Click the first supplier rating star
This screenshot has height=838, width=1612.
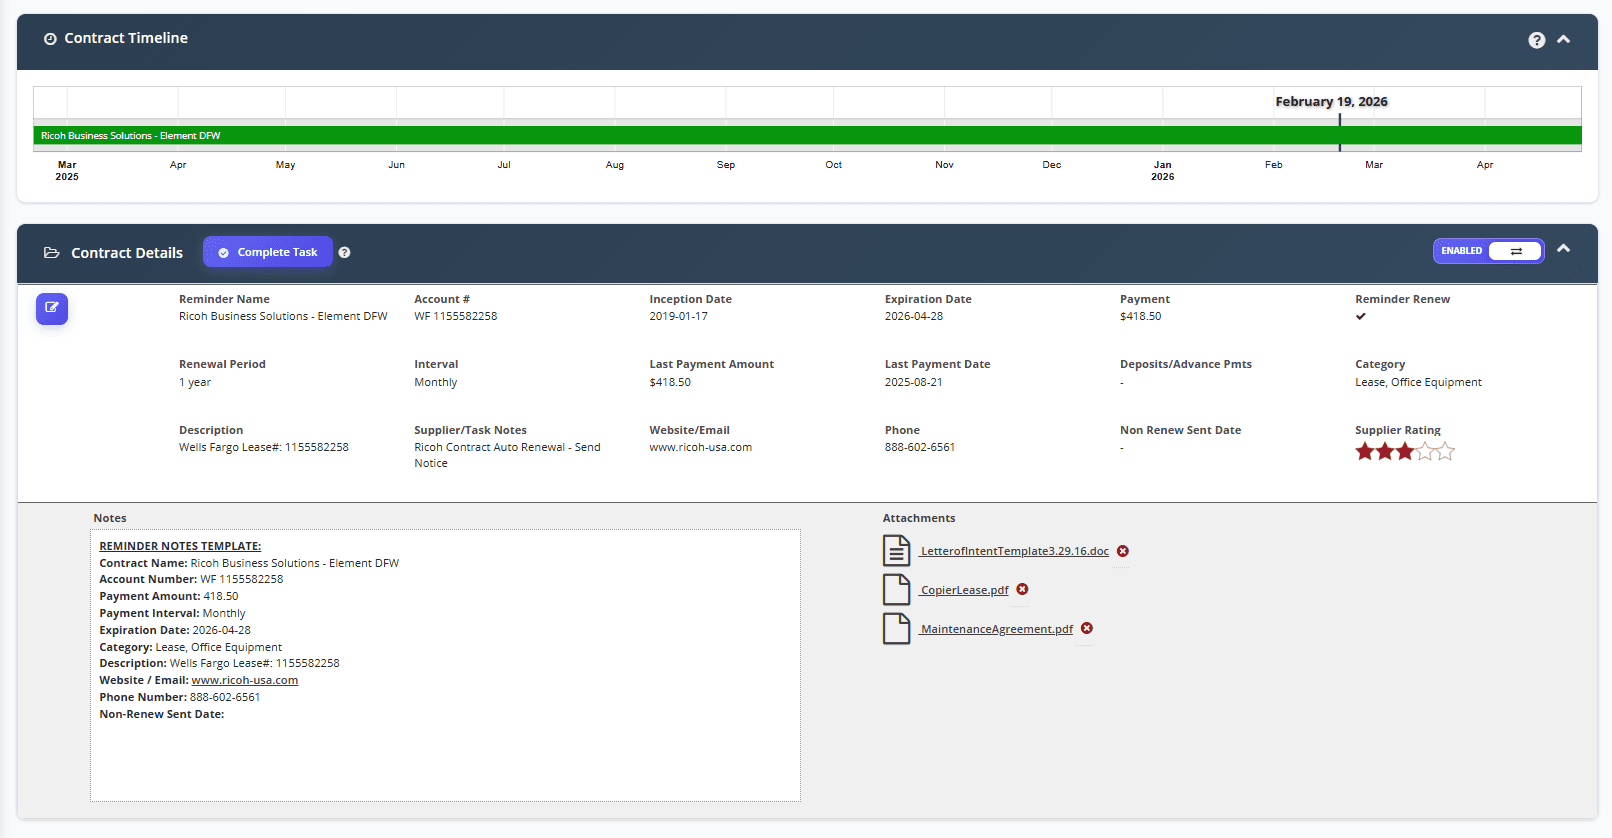pos(1364,452)
